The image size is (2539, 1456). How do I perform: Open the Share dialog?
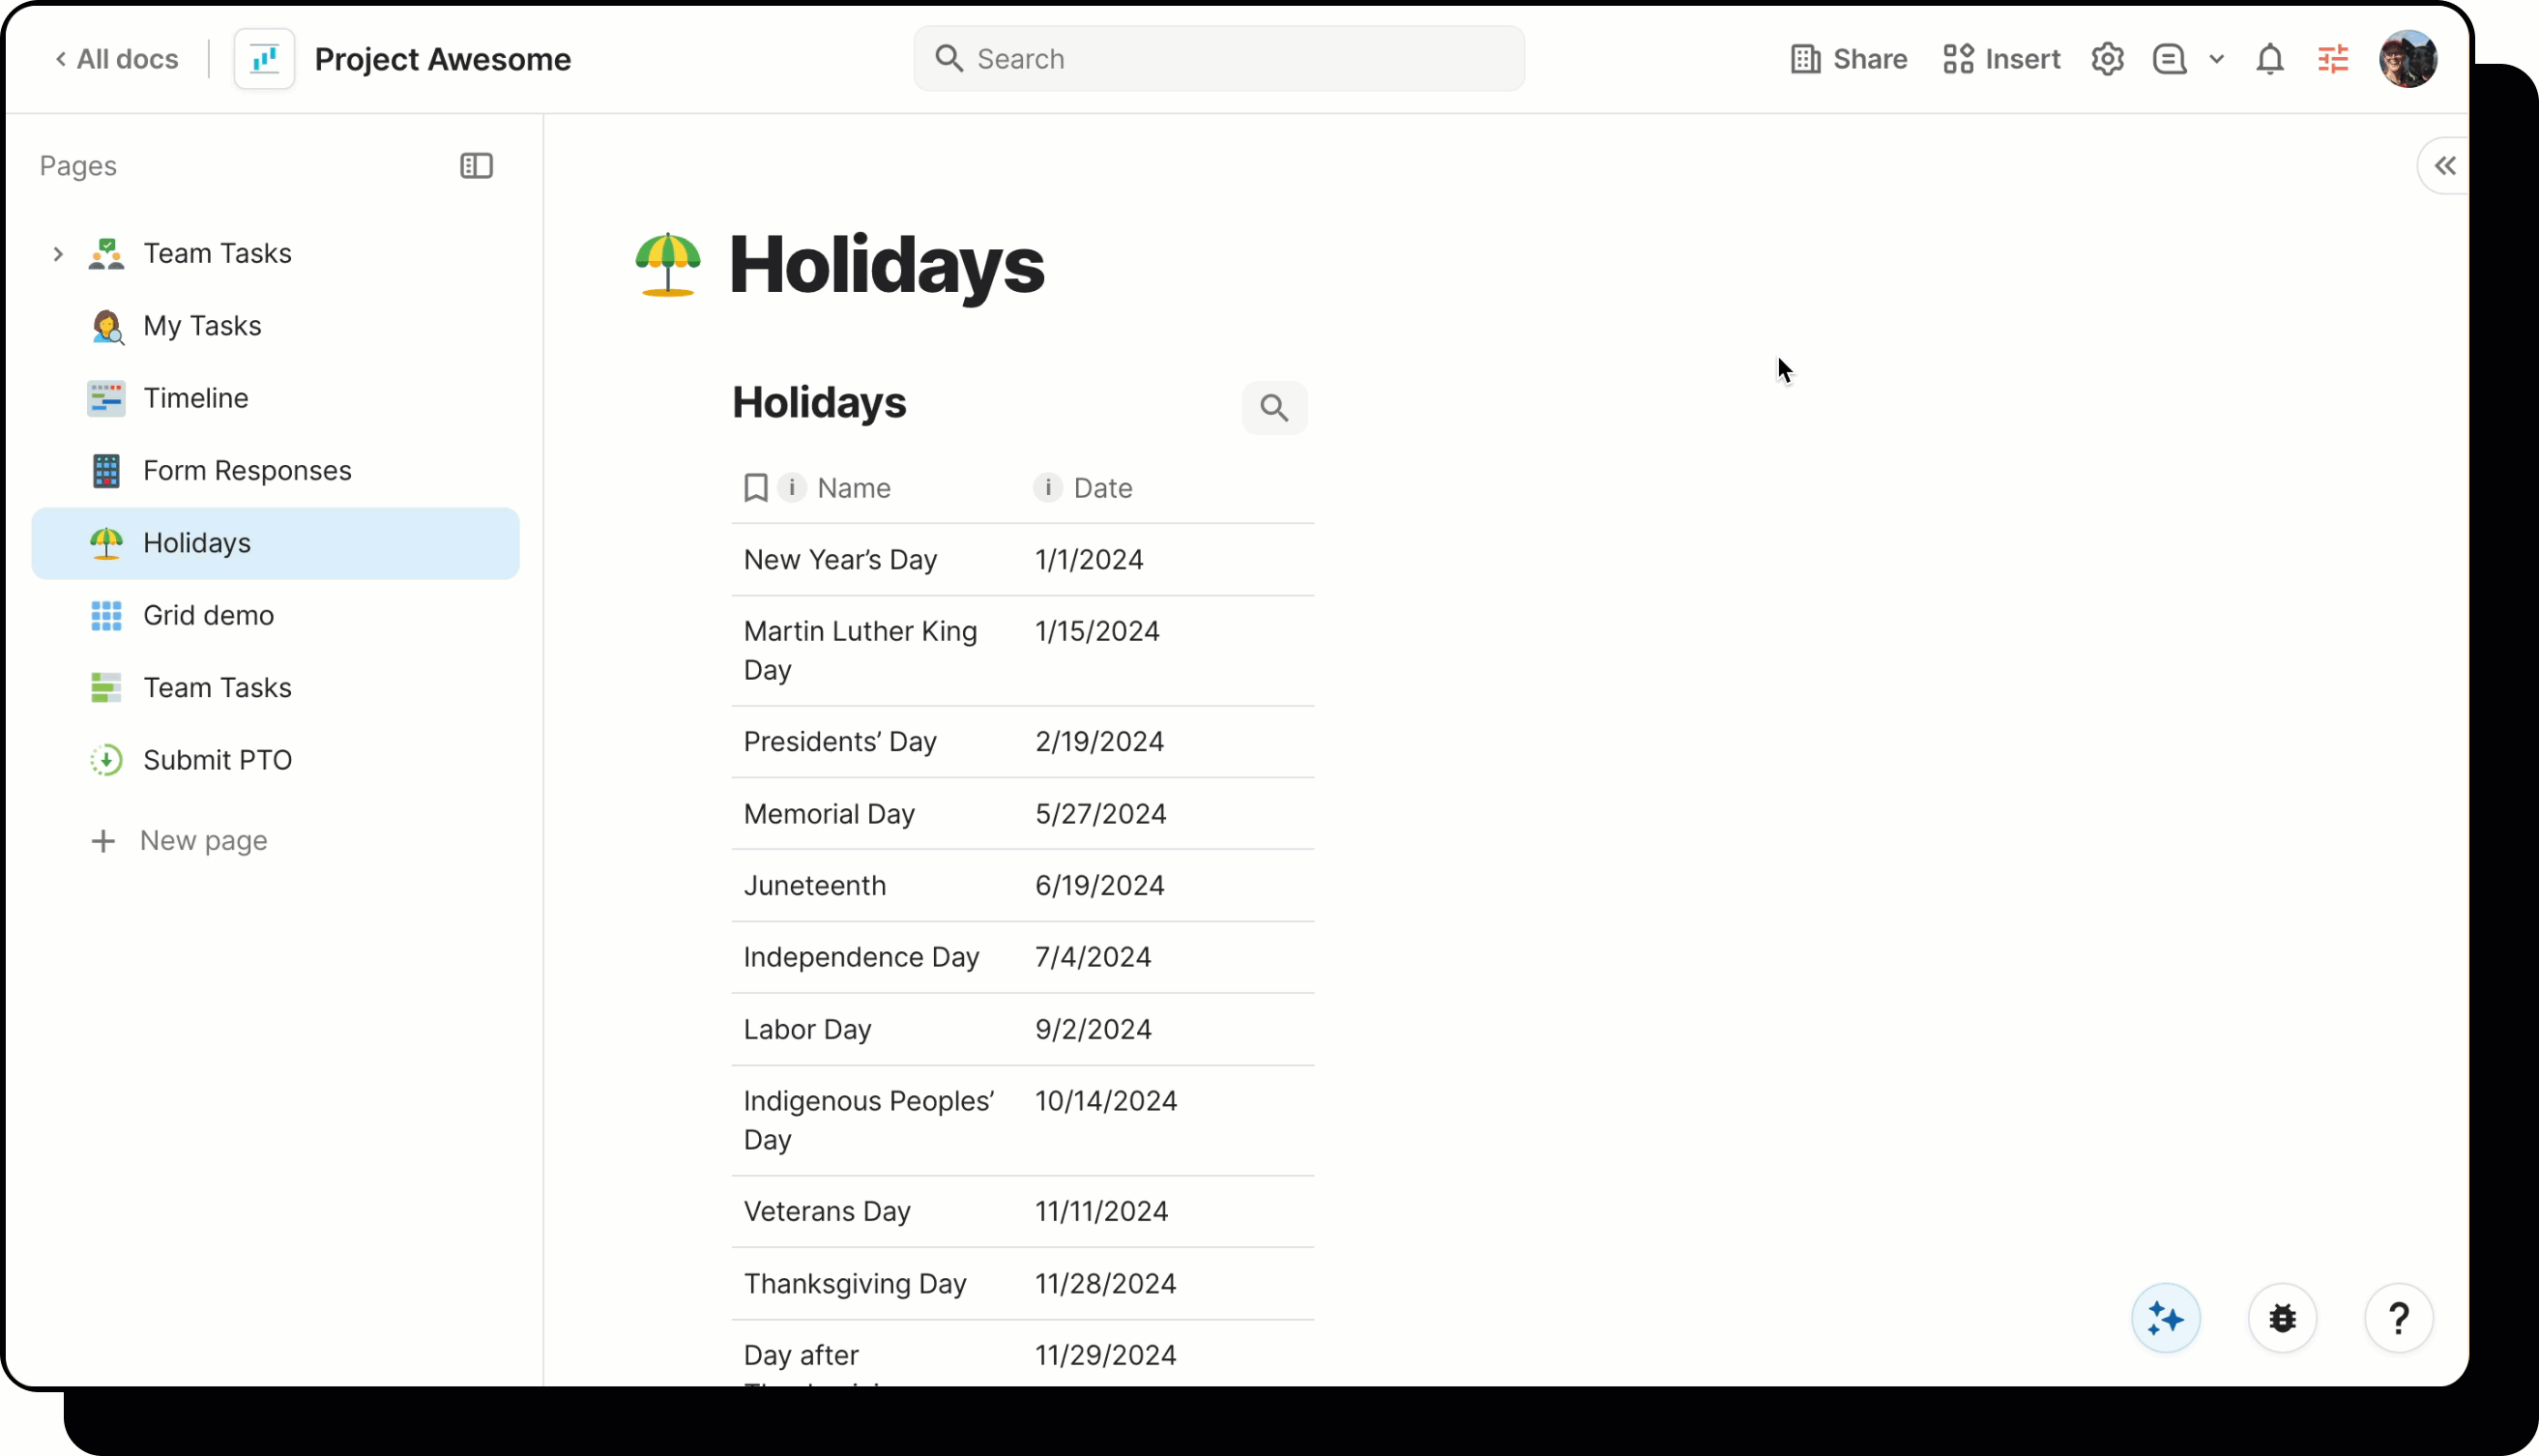tap(1848, 59)
